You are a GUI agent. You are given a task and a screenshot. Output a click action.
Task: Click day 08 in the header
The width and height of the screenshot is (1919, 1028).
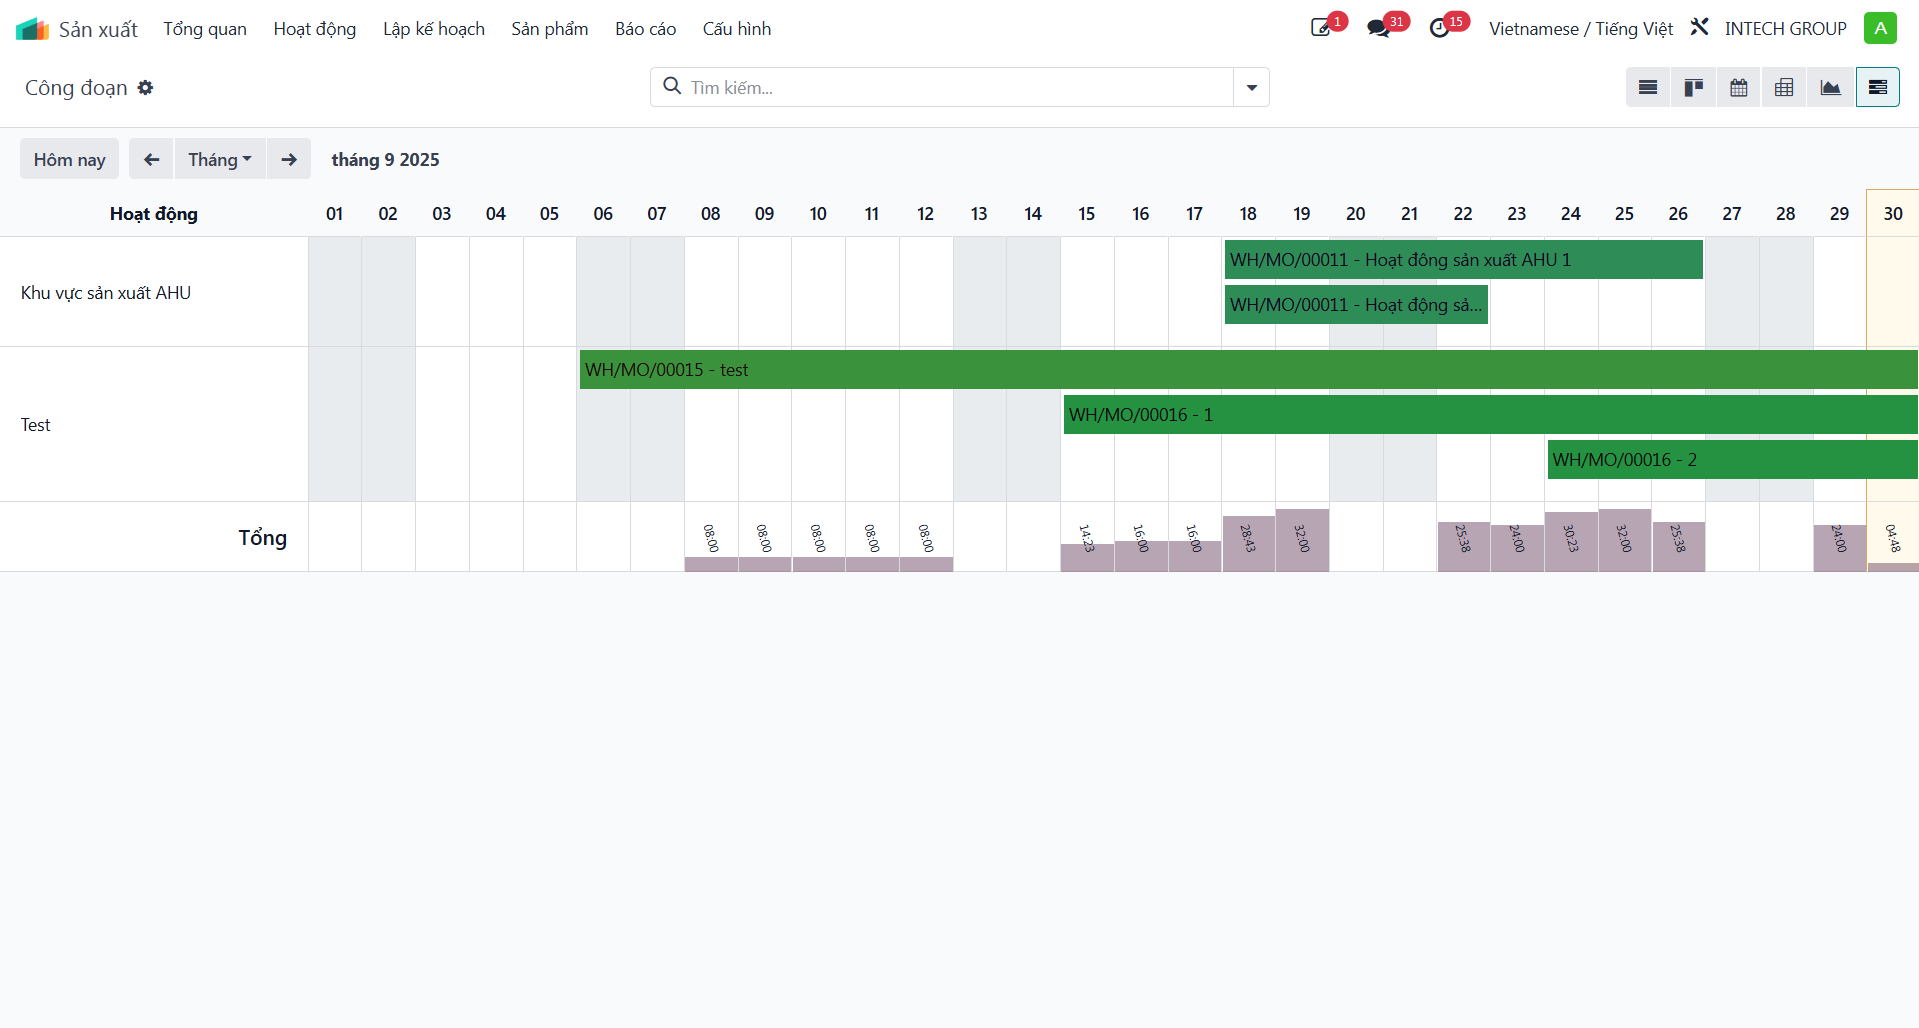point(711,214)
